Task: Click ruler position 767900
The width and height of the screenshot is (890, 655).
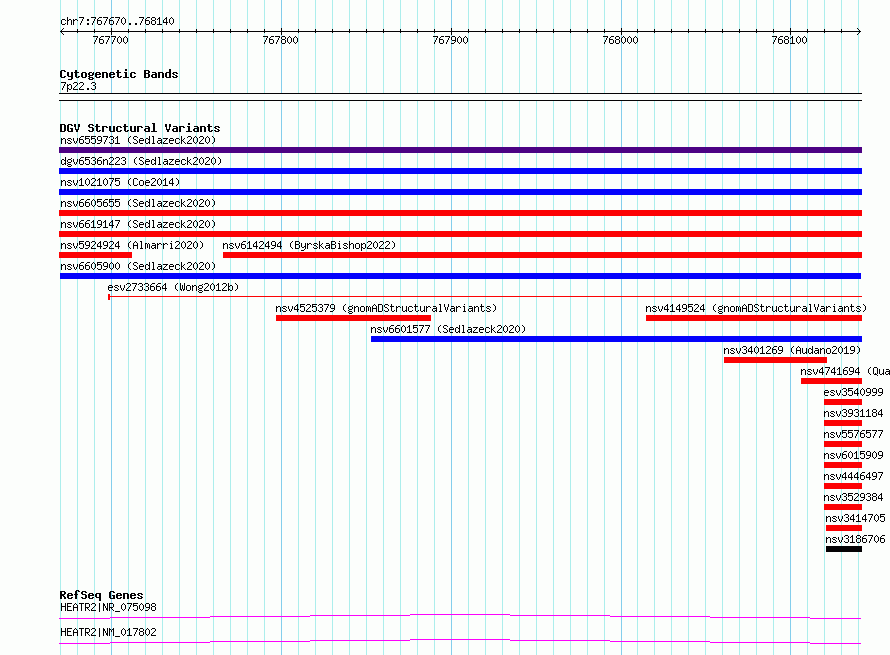Action: click(451, 40)
